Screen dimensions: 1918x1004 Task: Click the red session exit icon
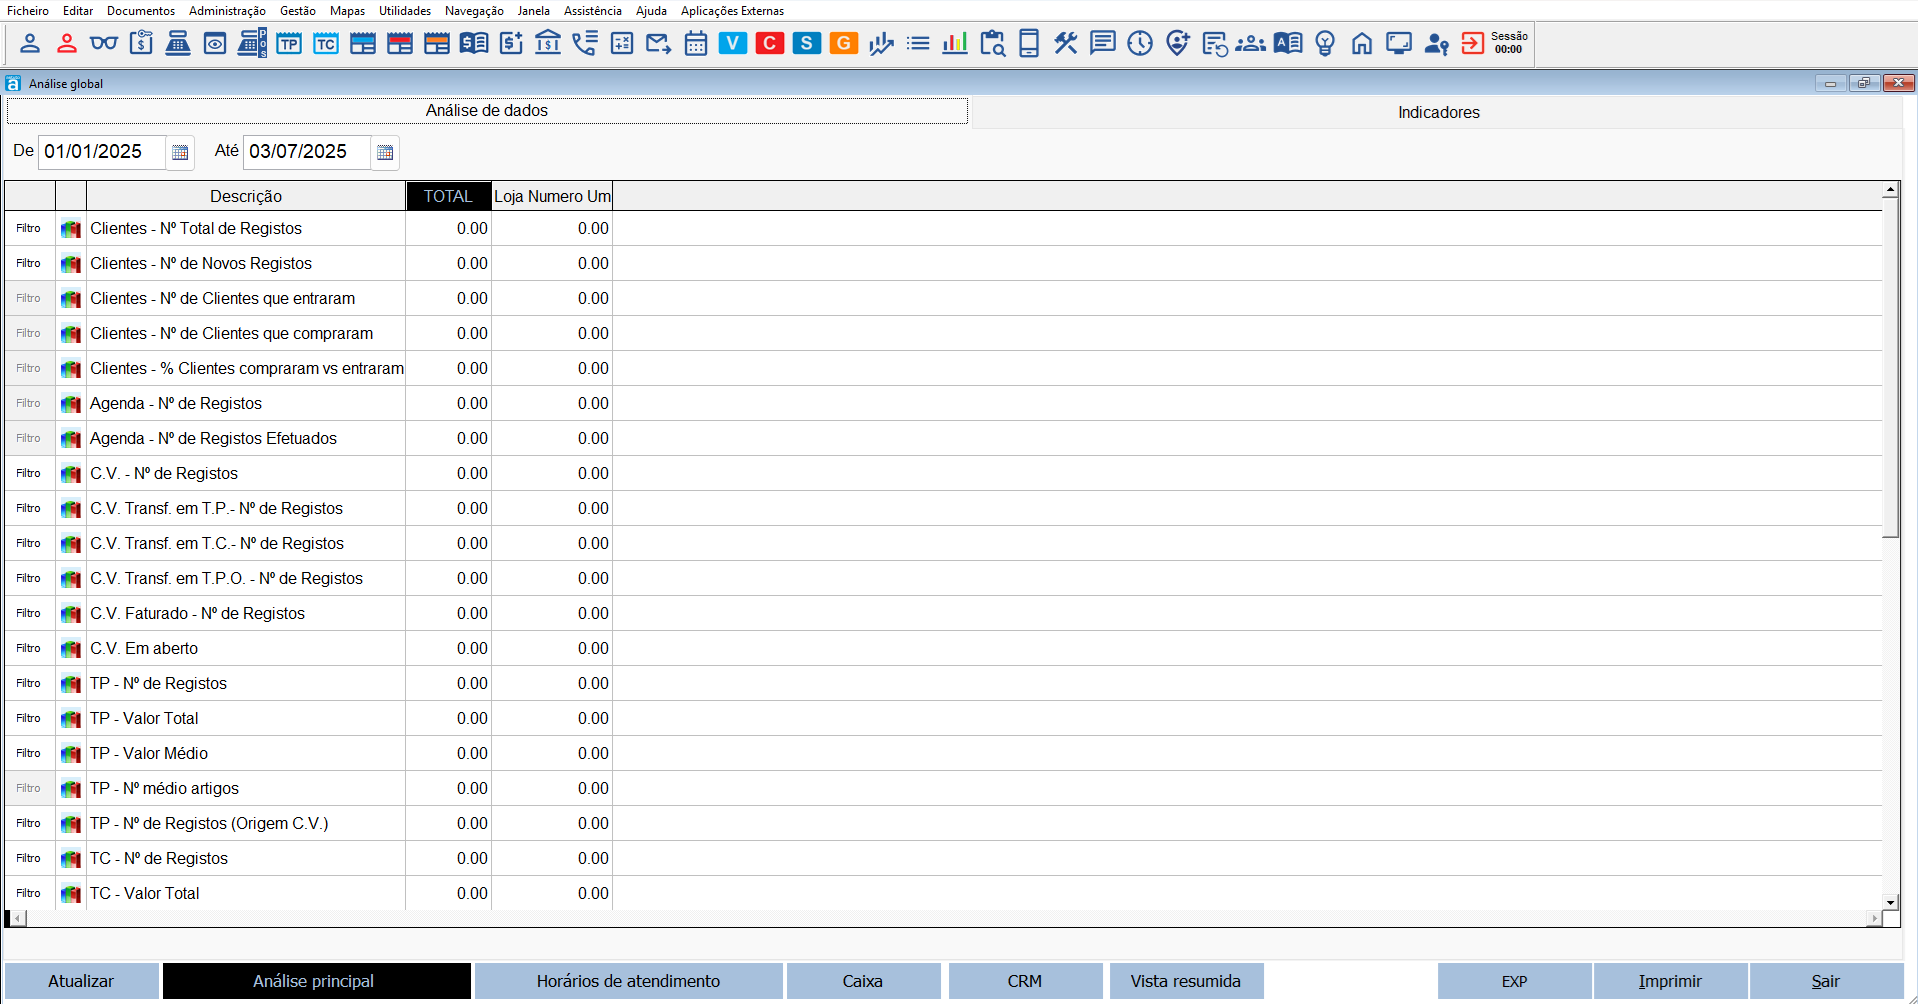point(1473,43)
